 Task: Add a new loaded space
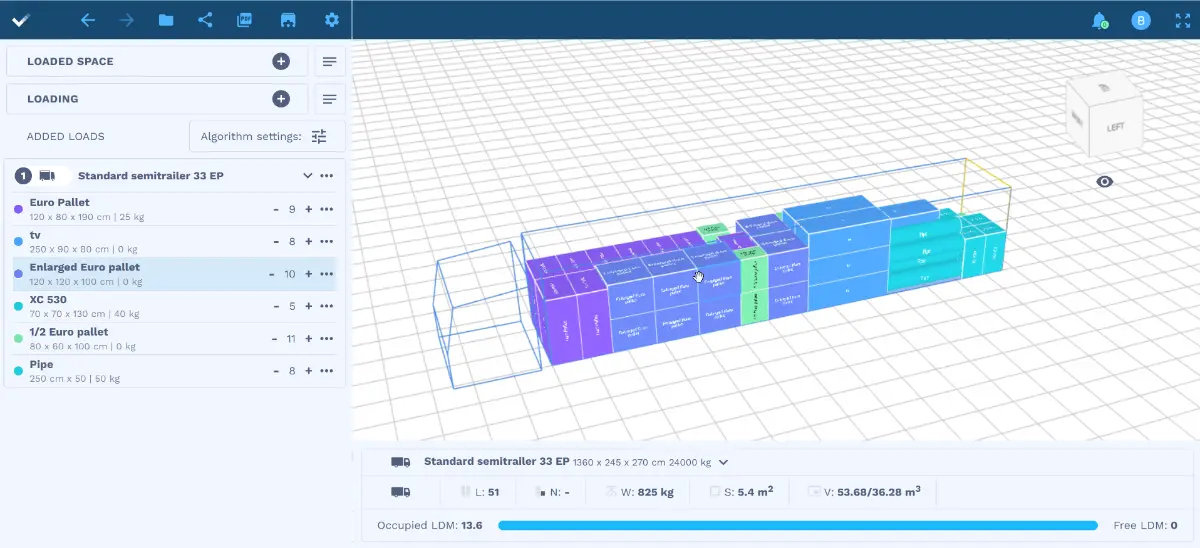(281, 61)
